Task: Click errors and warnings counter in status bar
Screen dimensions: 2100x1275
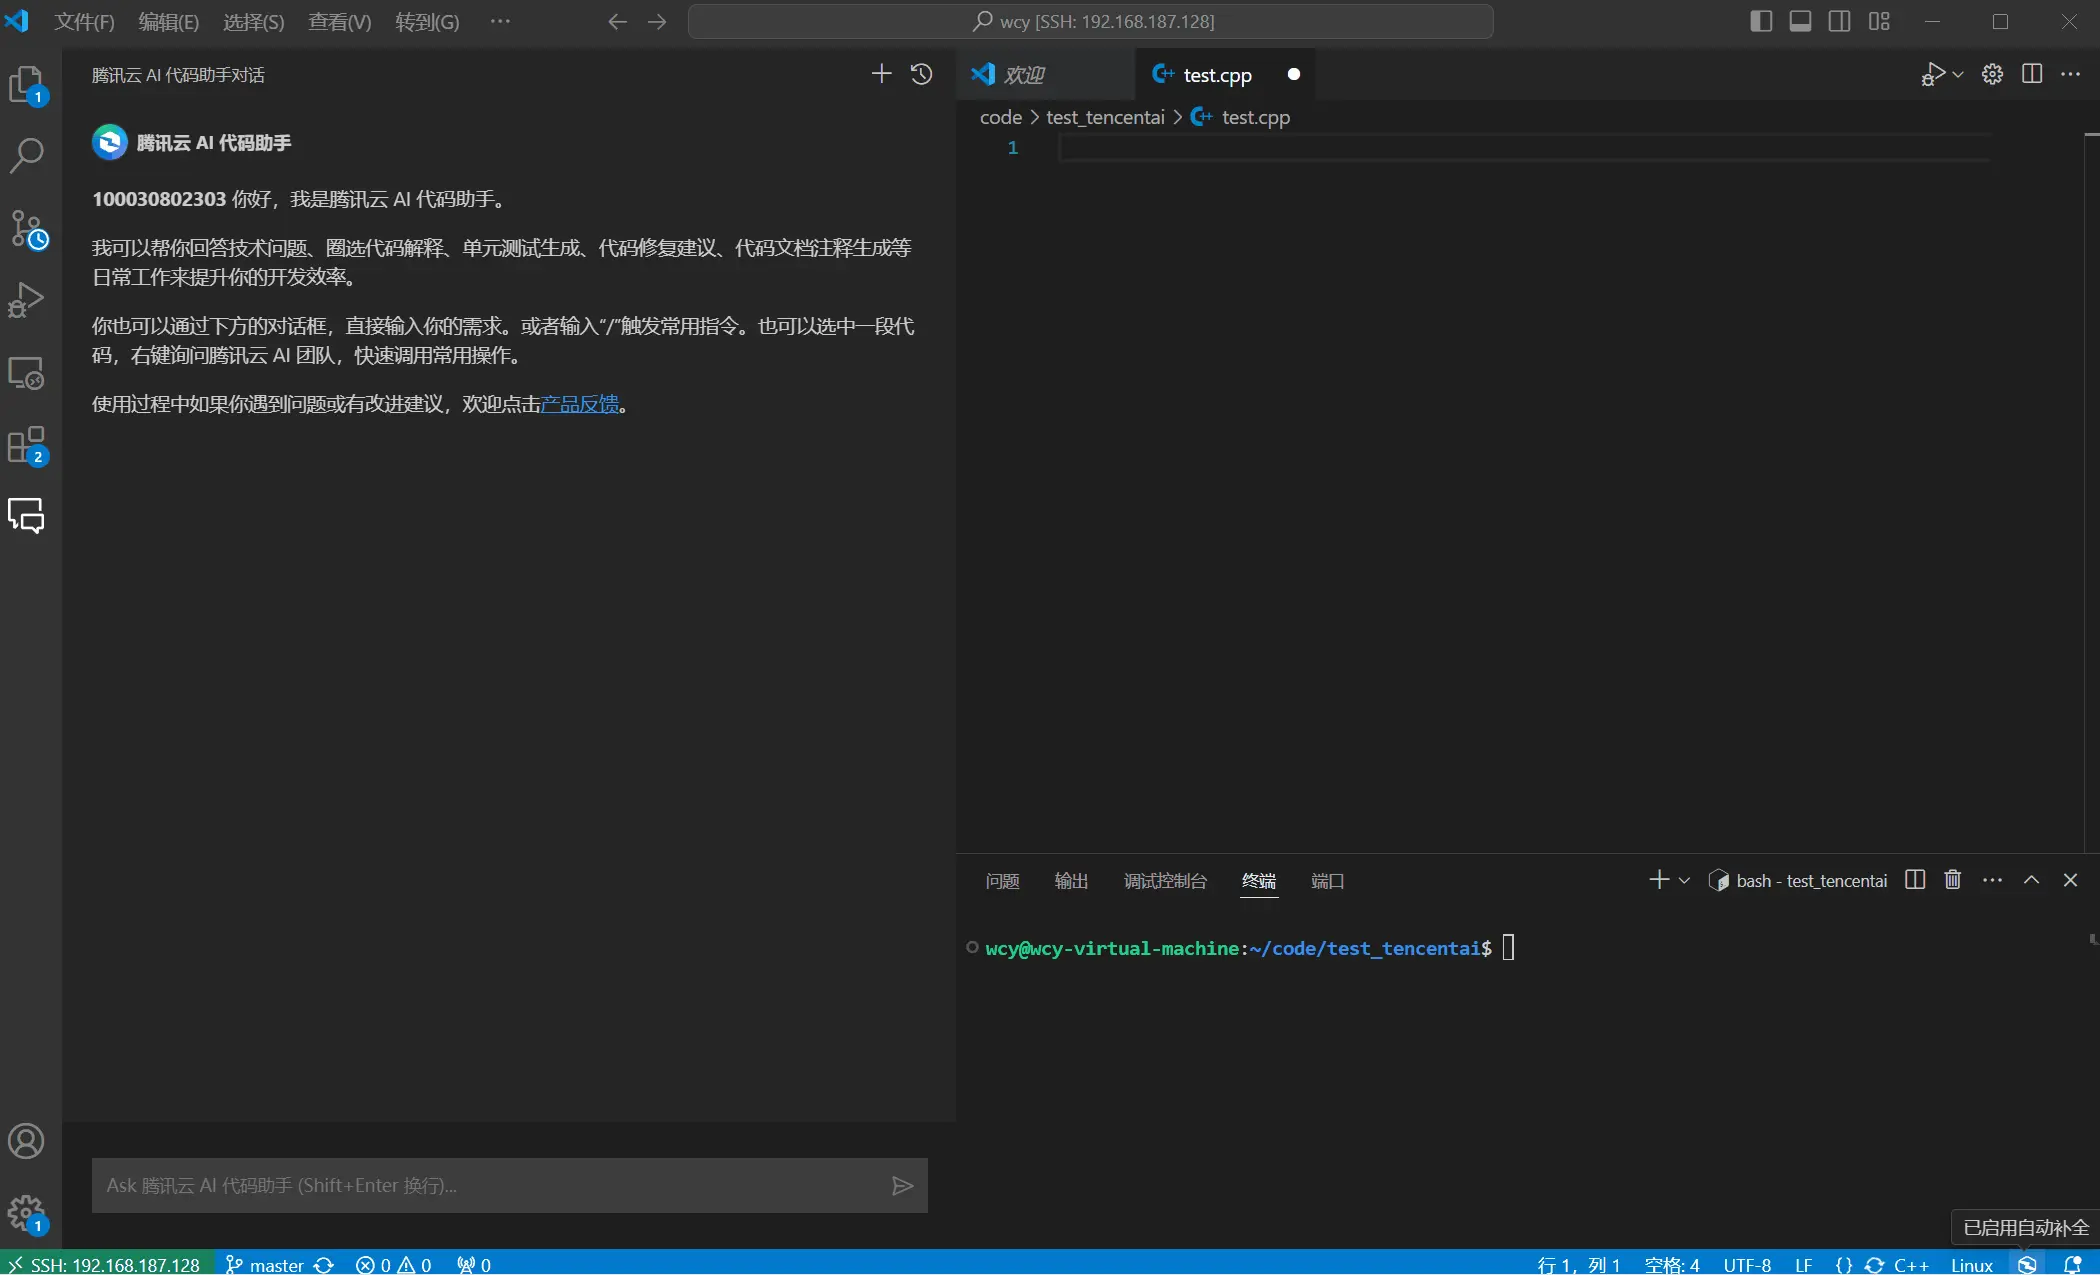Action: [394, 1265]
